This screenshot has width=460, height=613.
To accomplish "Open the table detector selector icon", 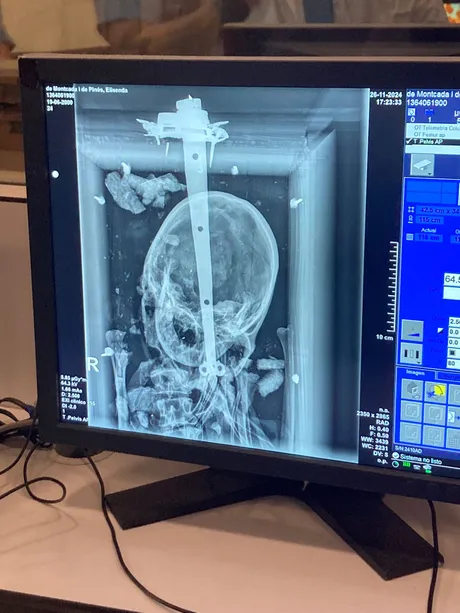I will [422, 165].
